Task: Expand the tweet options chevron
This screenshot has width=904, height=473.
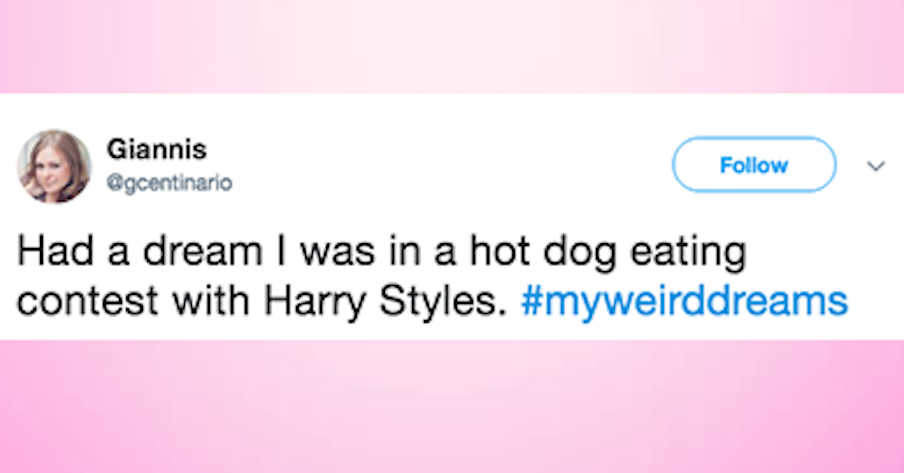Action: 876,165
